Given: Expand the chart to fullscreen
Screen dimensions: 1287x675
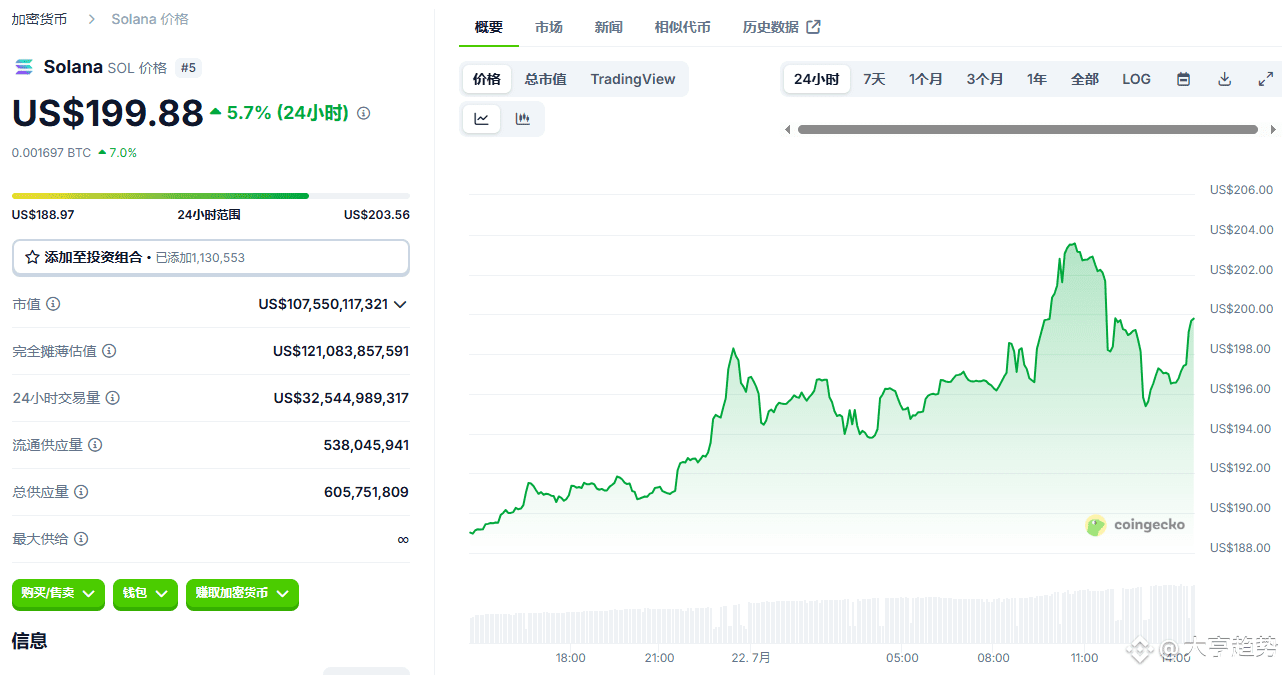Looking at the screenshot, I should (1265, 79).
